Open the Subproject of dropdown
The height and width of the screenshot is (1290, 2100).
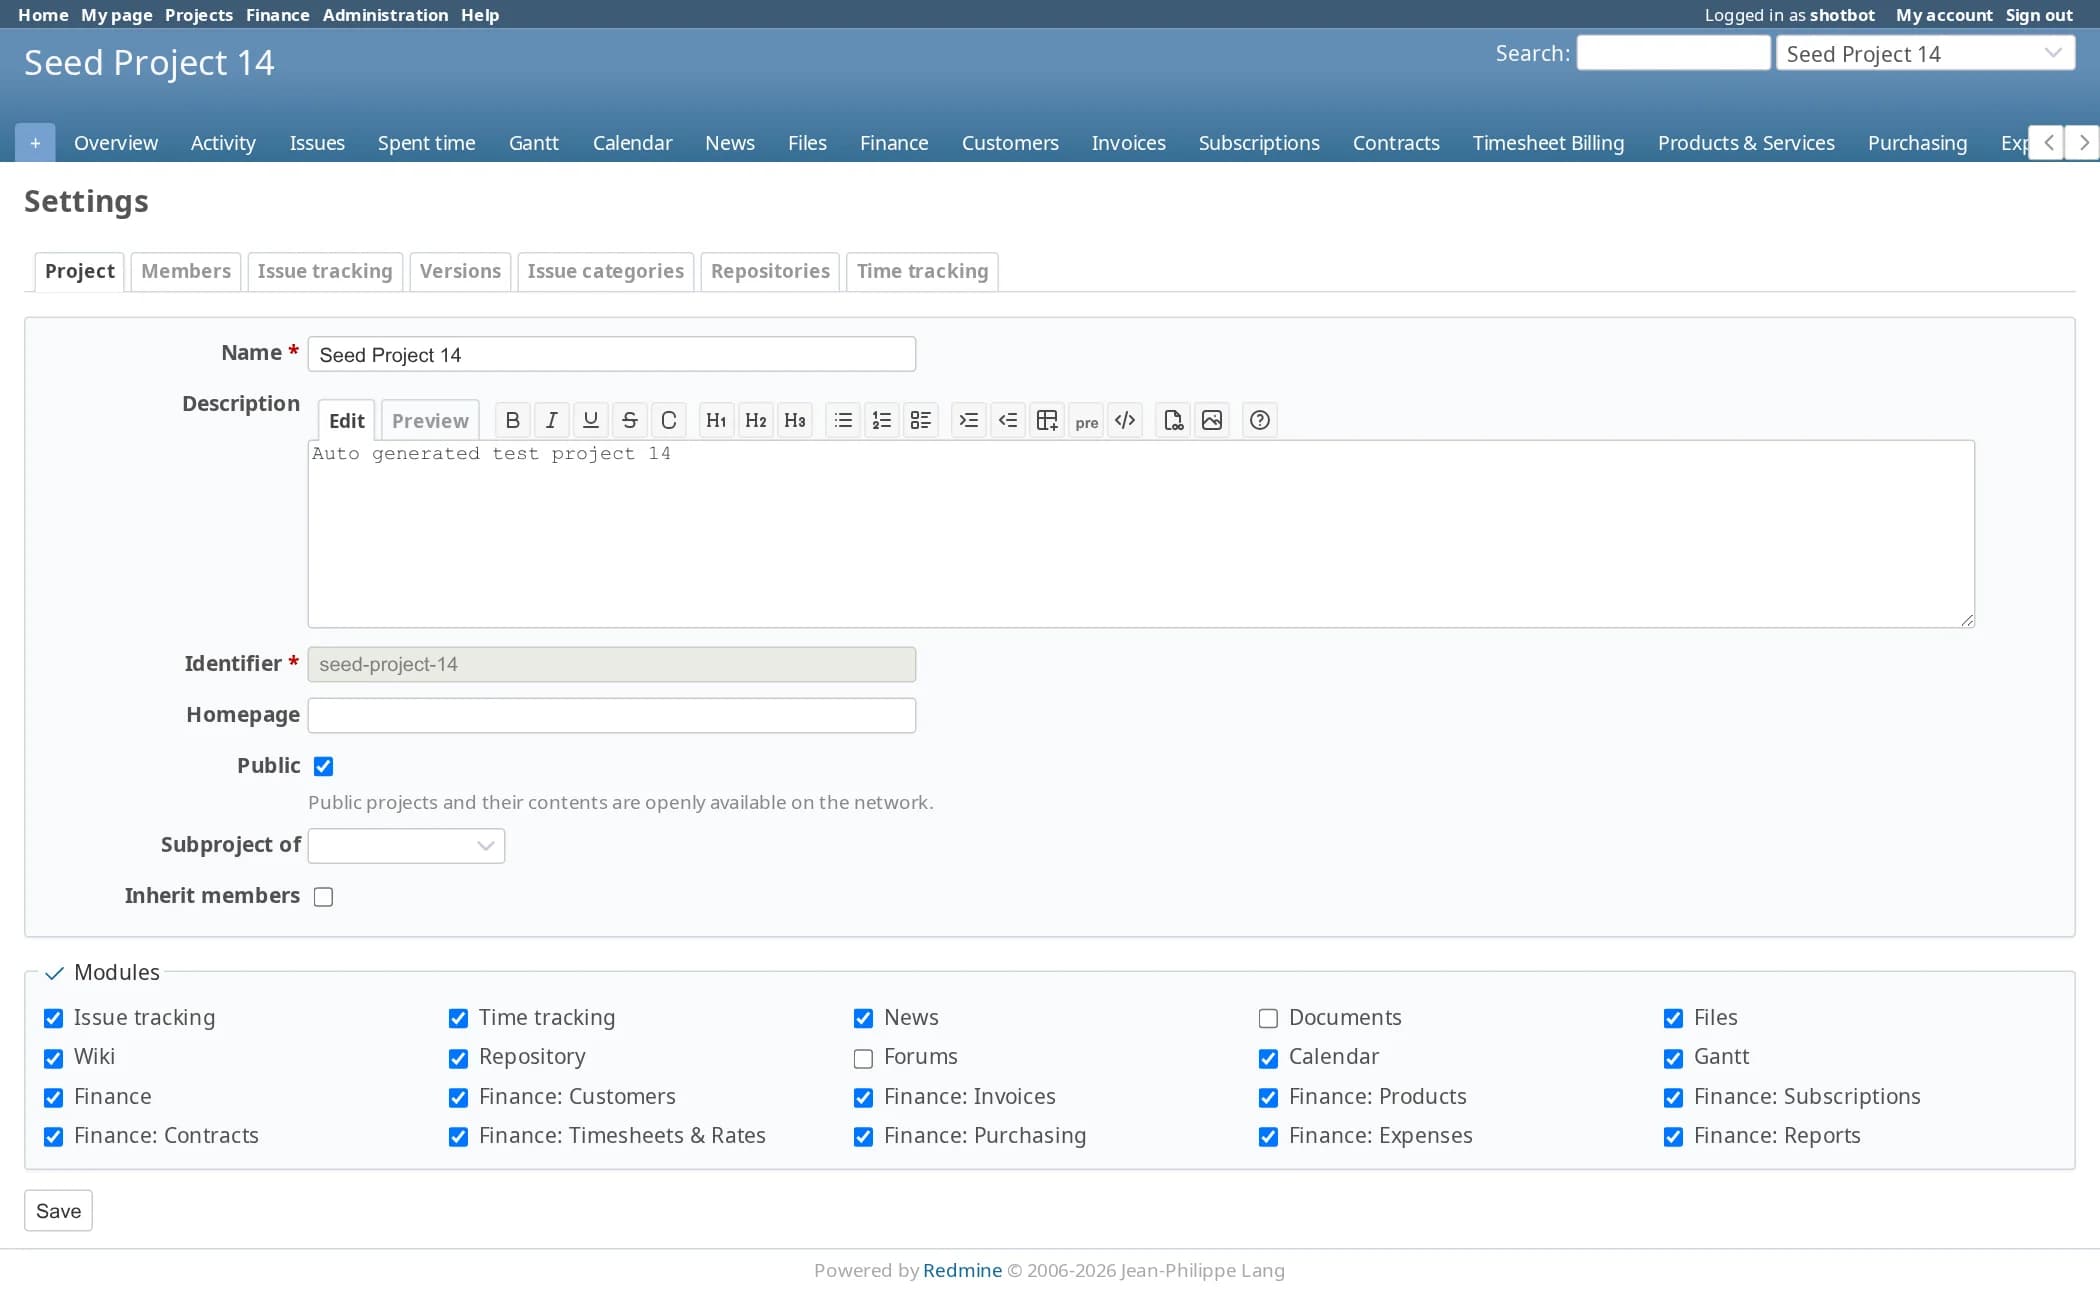[406, 846]
